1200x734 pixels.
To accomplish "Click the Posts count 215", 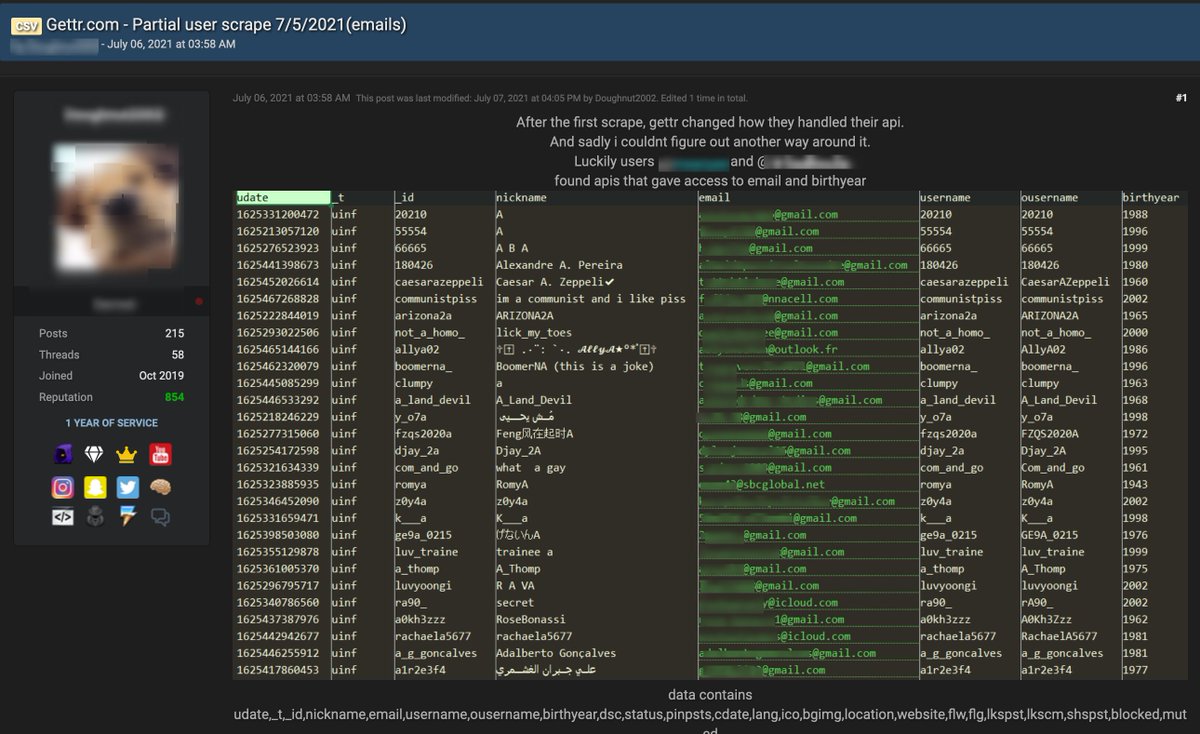I will point(174,334).
